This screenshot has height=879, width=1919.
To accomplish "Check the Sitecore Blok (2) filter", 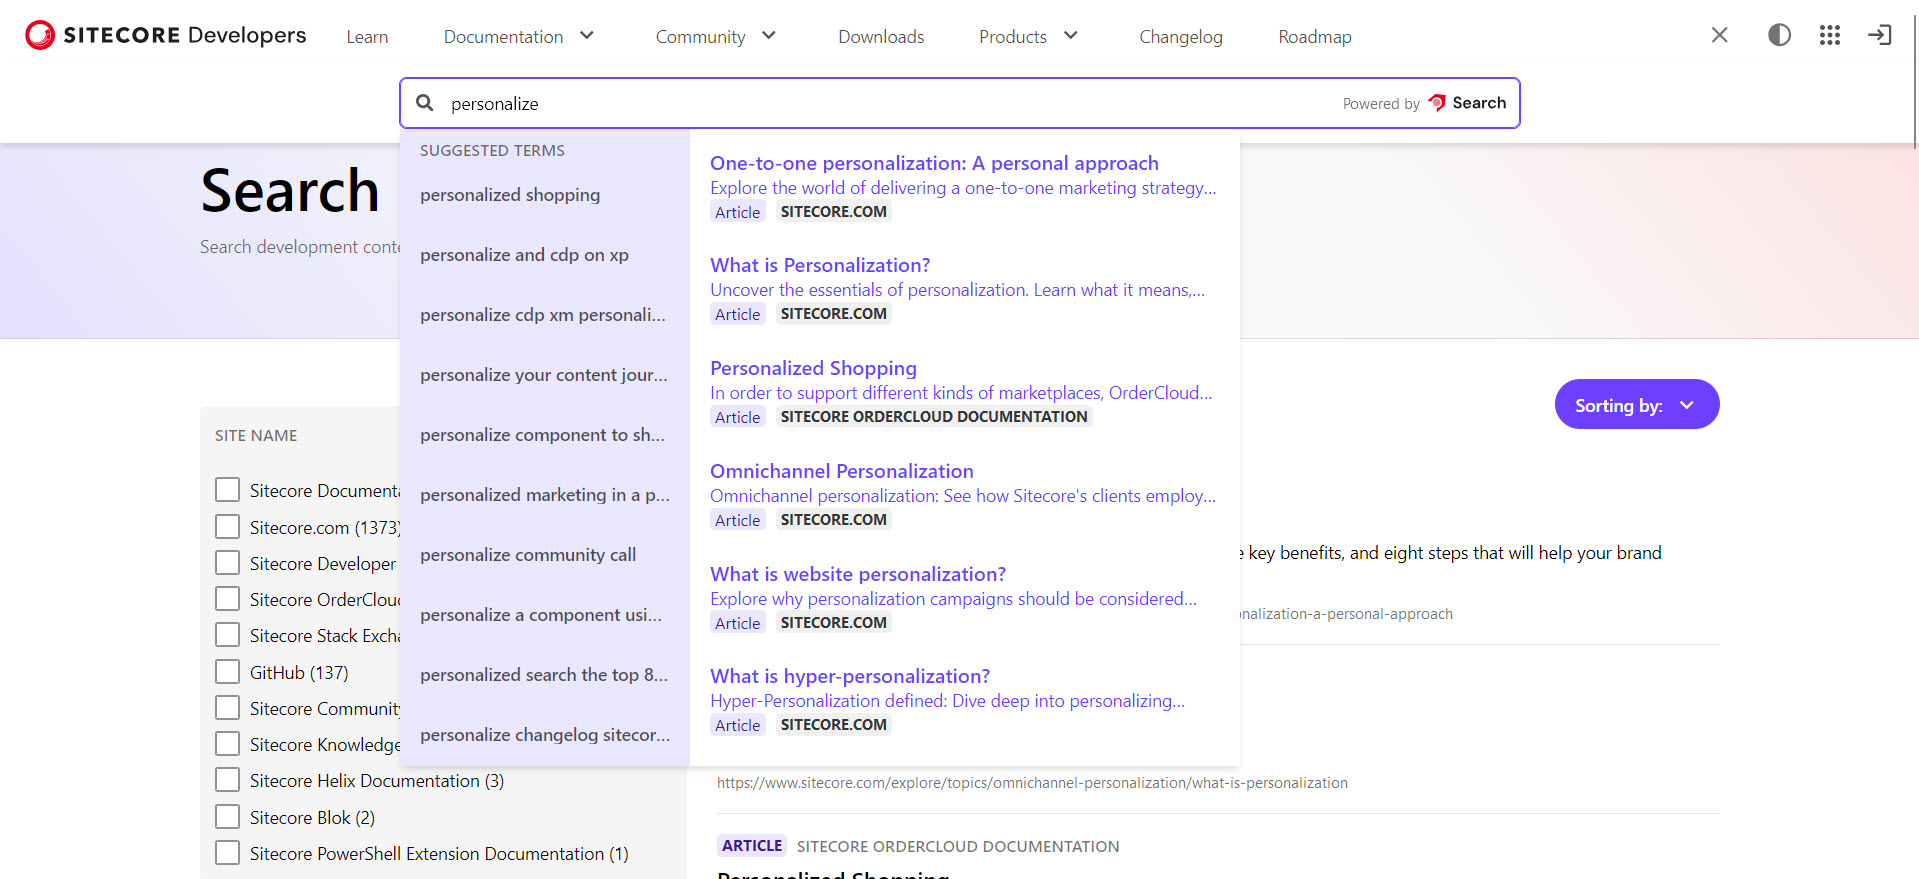I will point(228,817).
